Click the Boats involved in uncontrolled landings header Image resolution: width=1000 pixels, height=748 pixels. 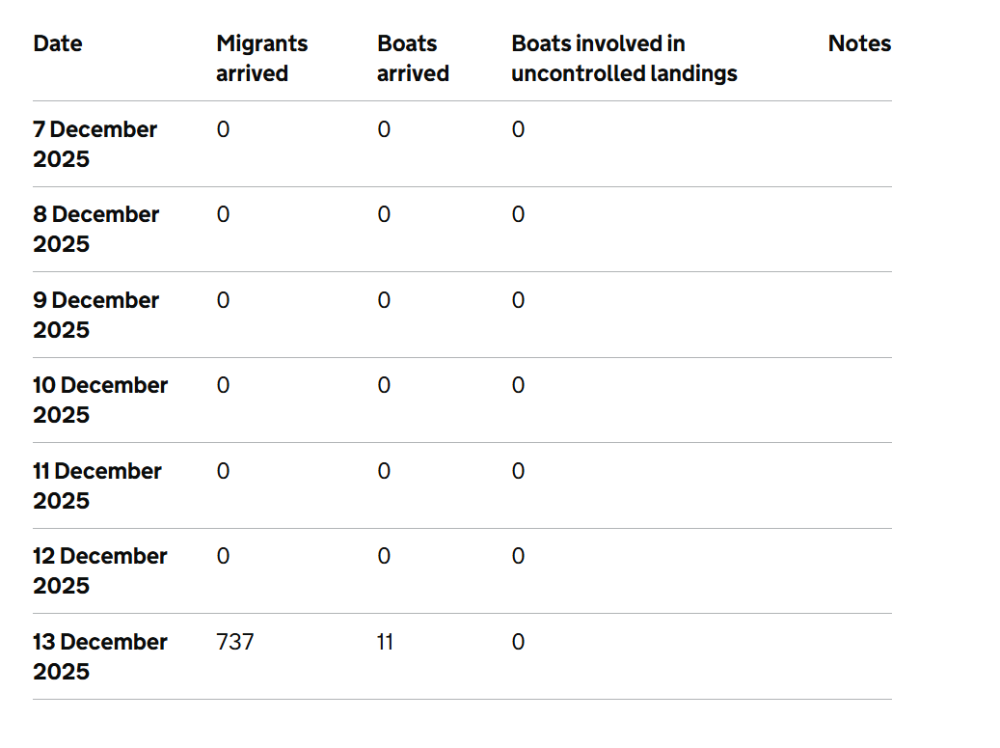pos(624,59)
